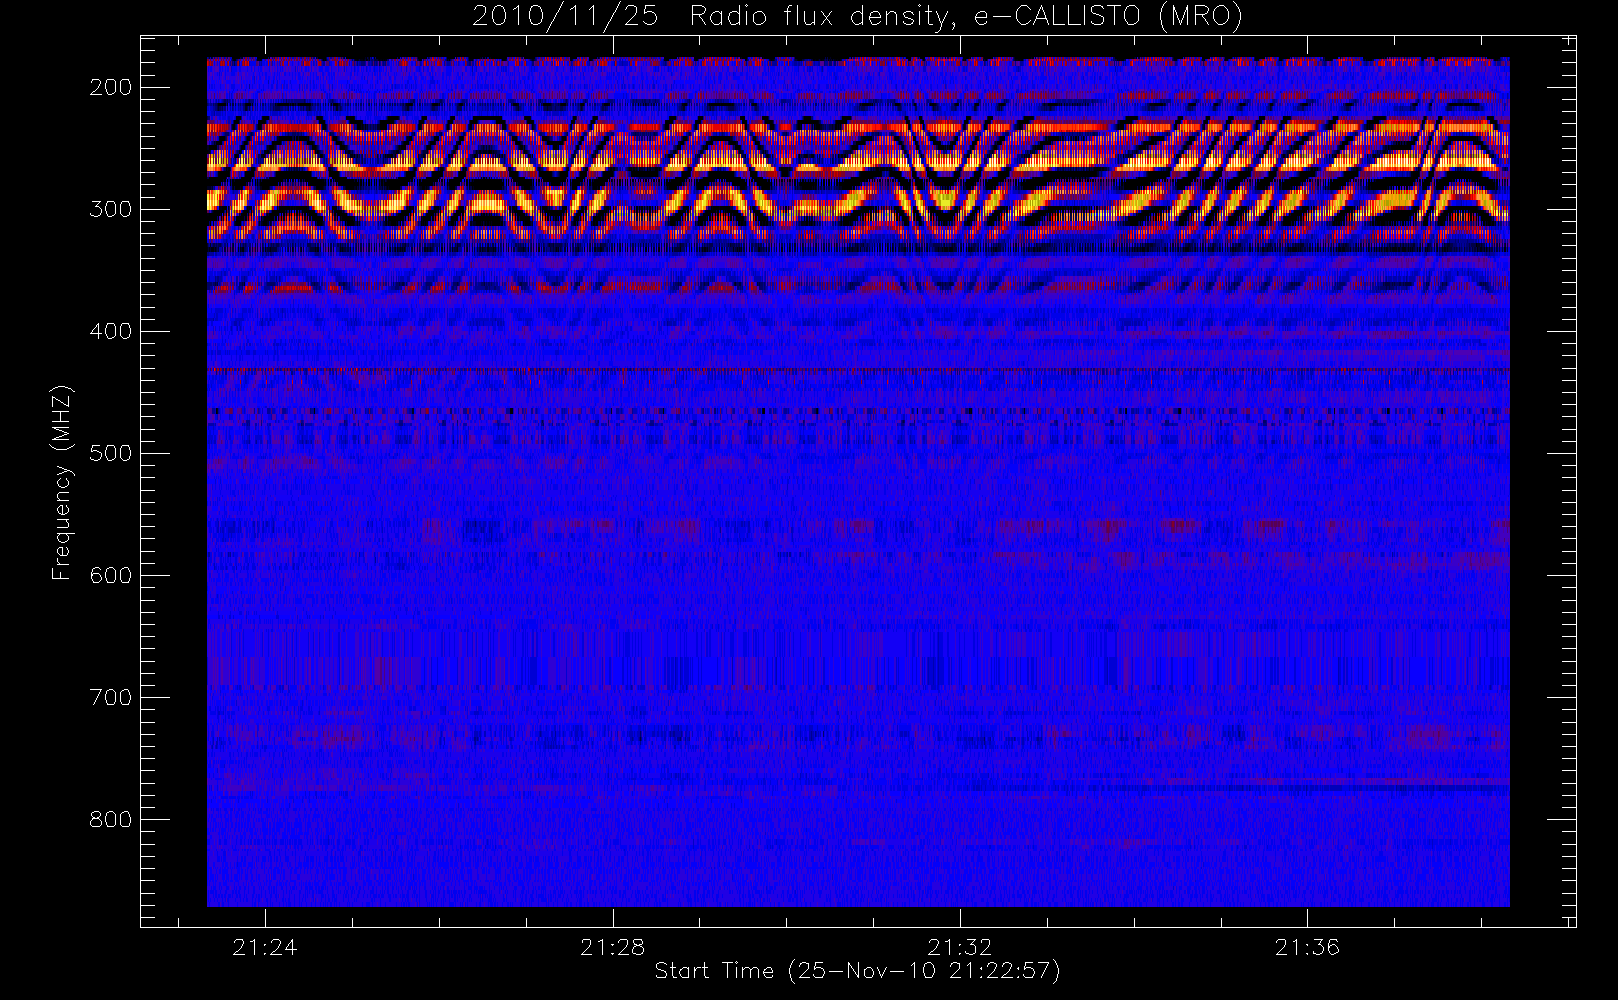1618x1000 pixels.
Task: Click the 200 frequency tick label
Action: point(110,87)
